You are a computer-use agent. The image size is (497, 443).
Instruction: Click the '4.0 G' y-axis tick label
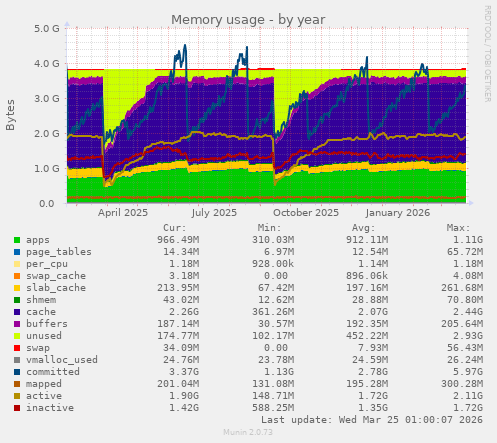47,63
